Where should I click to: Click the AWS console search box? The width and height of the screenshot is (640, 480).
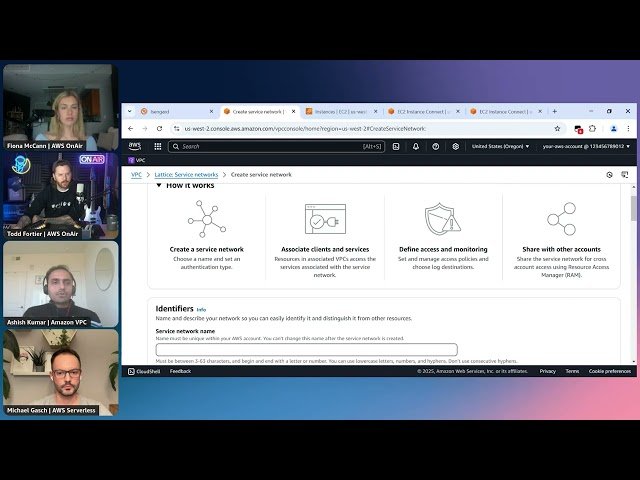click(276, 146)
